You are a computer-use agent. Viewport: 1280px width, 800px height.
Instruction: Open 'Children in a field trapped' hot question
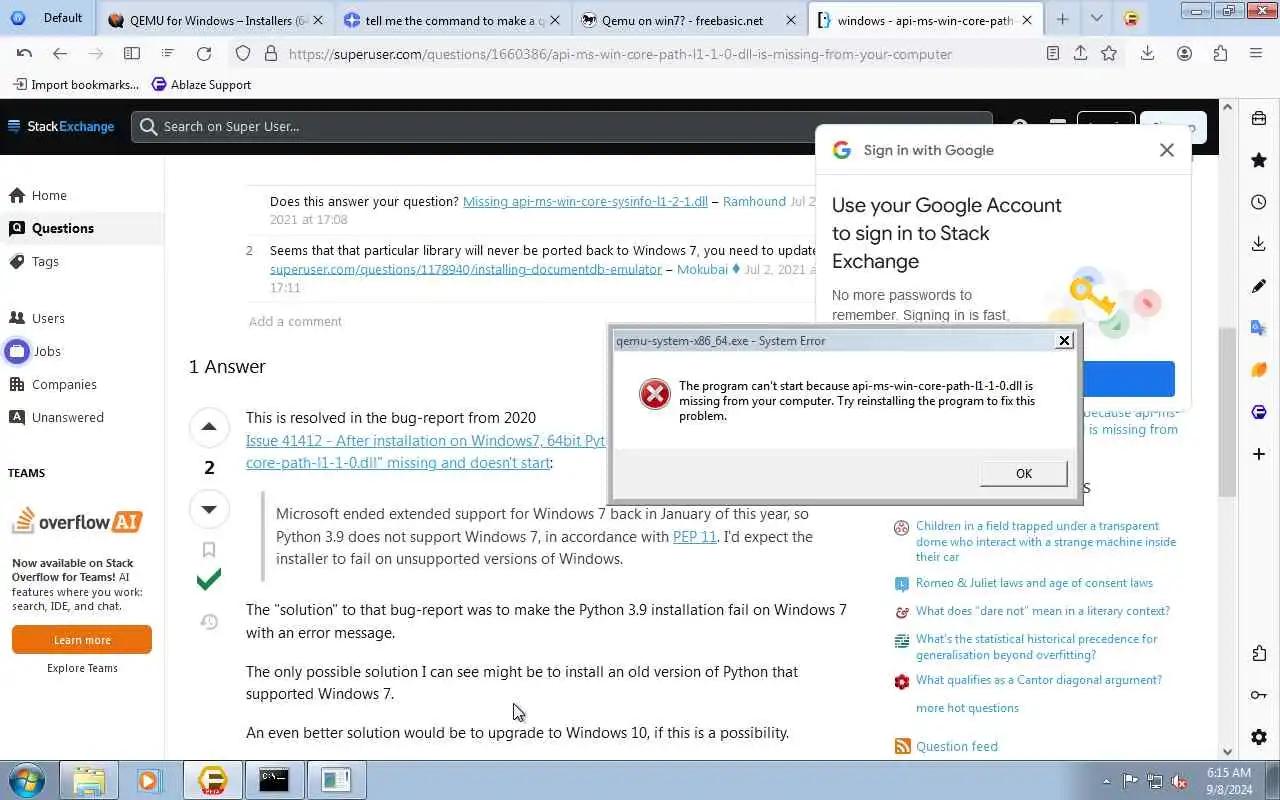1045,541
